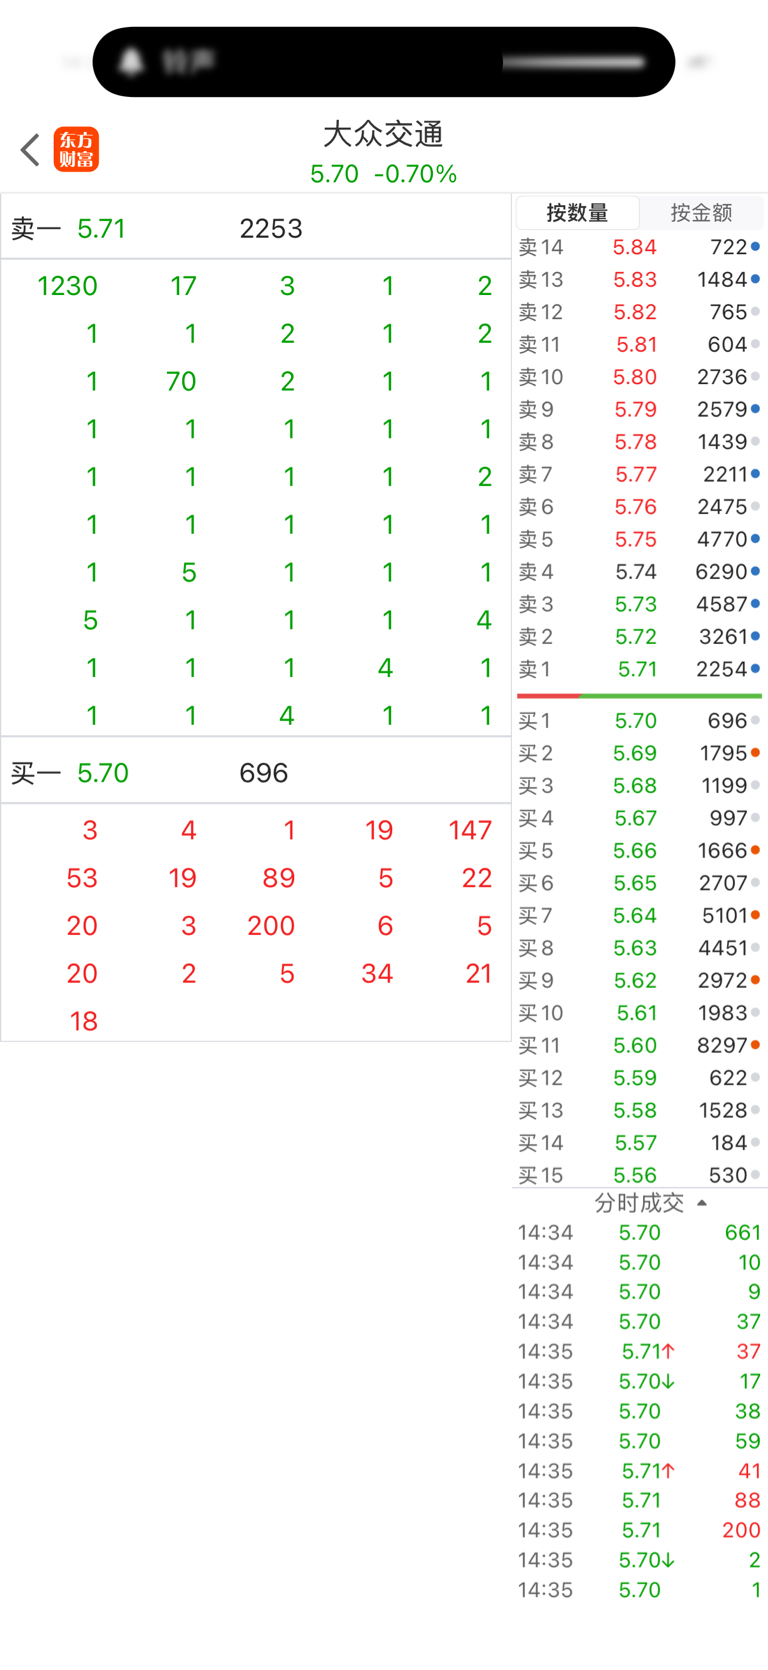Select the 买7 5.64 row
This screenshot has height=1670, width=768.
pos(639,916)
